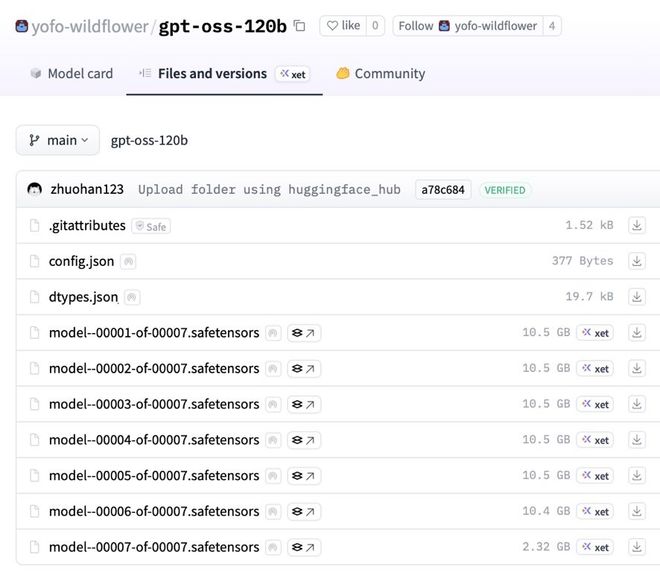Open model--00004-of-00007.safetensors
This screenshot has height=585, width=660.
pos(154,440)
